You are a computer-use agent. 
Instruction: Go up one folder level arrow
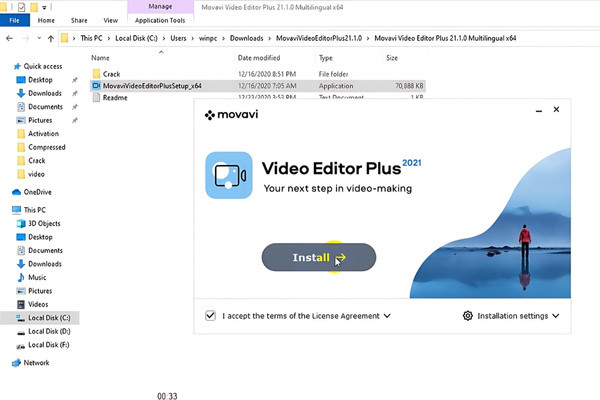[x=51, y=38]
